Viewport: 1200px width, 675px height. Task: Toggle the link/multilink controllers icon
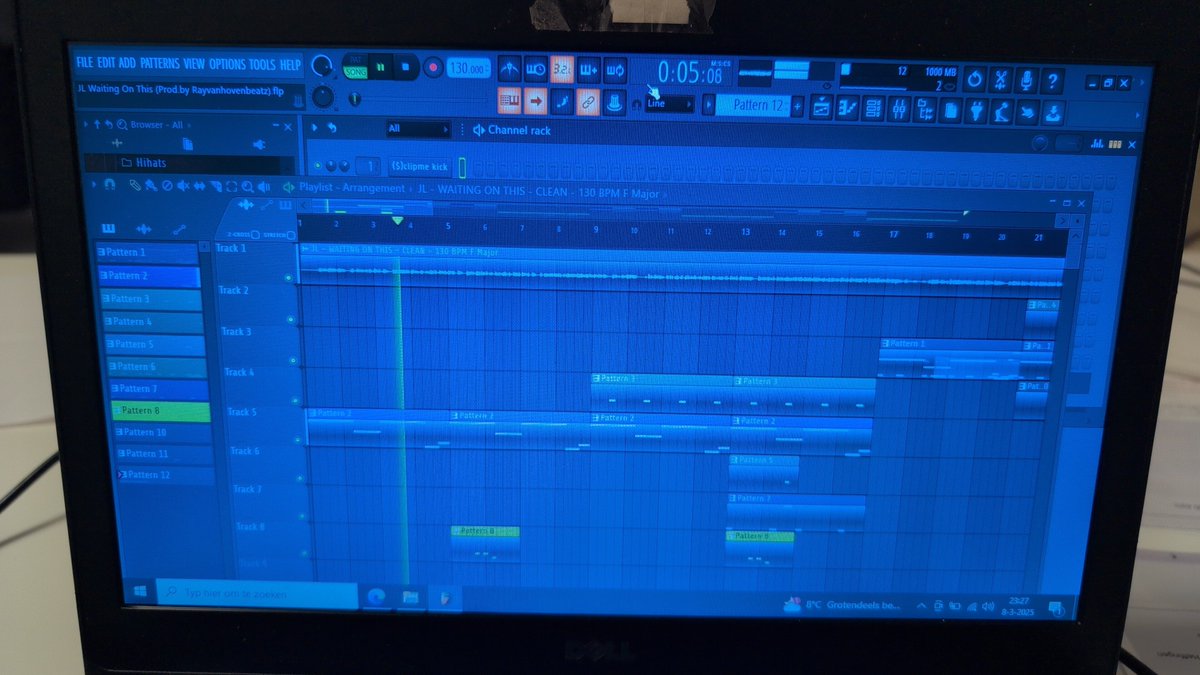click(588, 102)
